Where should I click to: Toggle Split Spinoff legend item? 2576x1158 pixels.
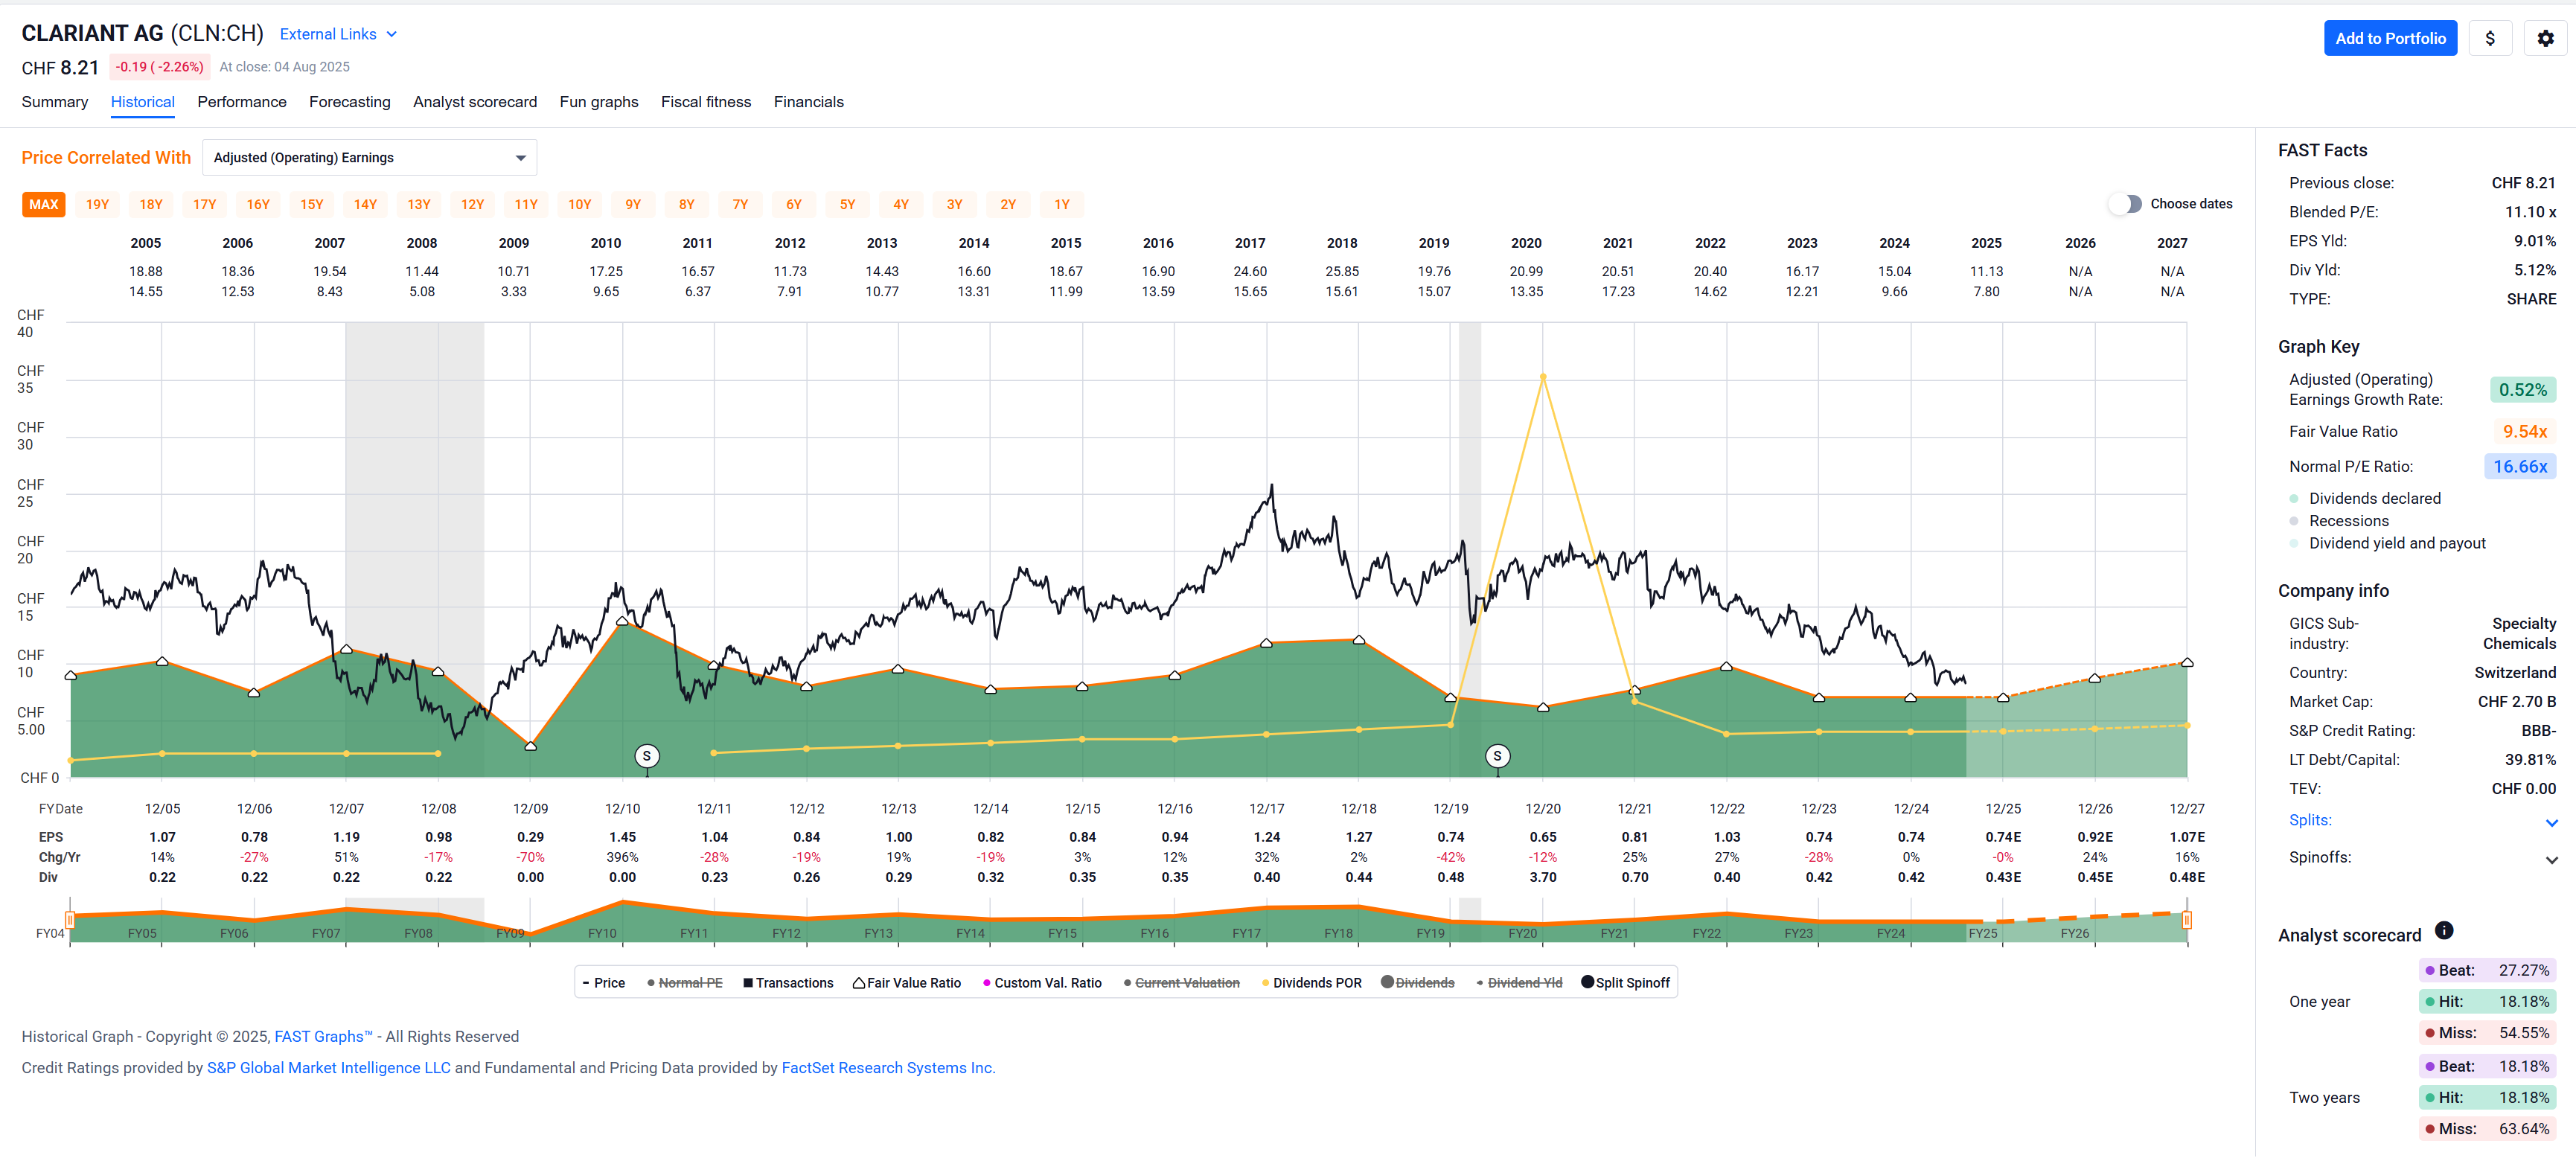[1626, 983]
